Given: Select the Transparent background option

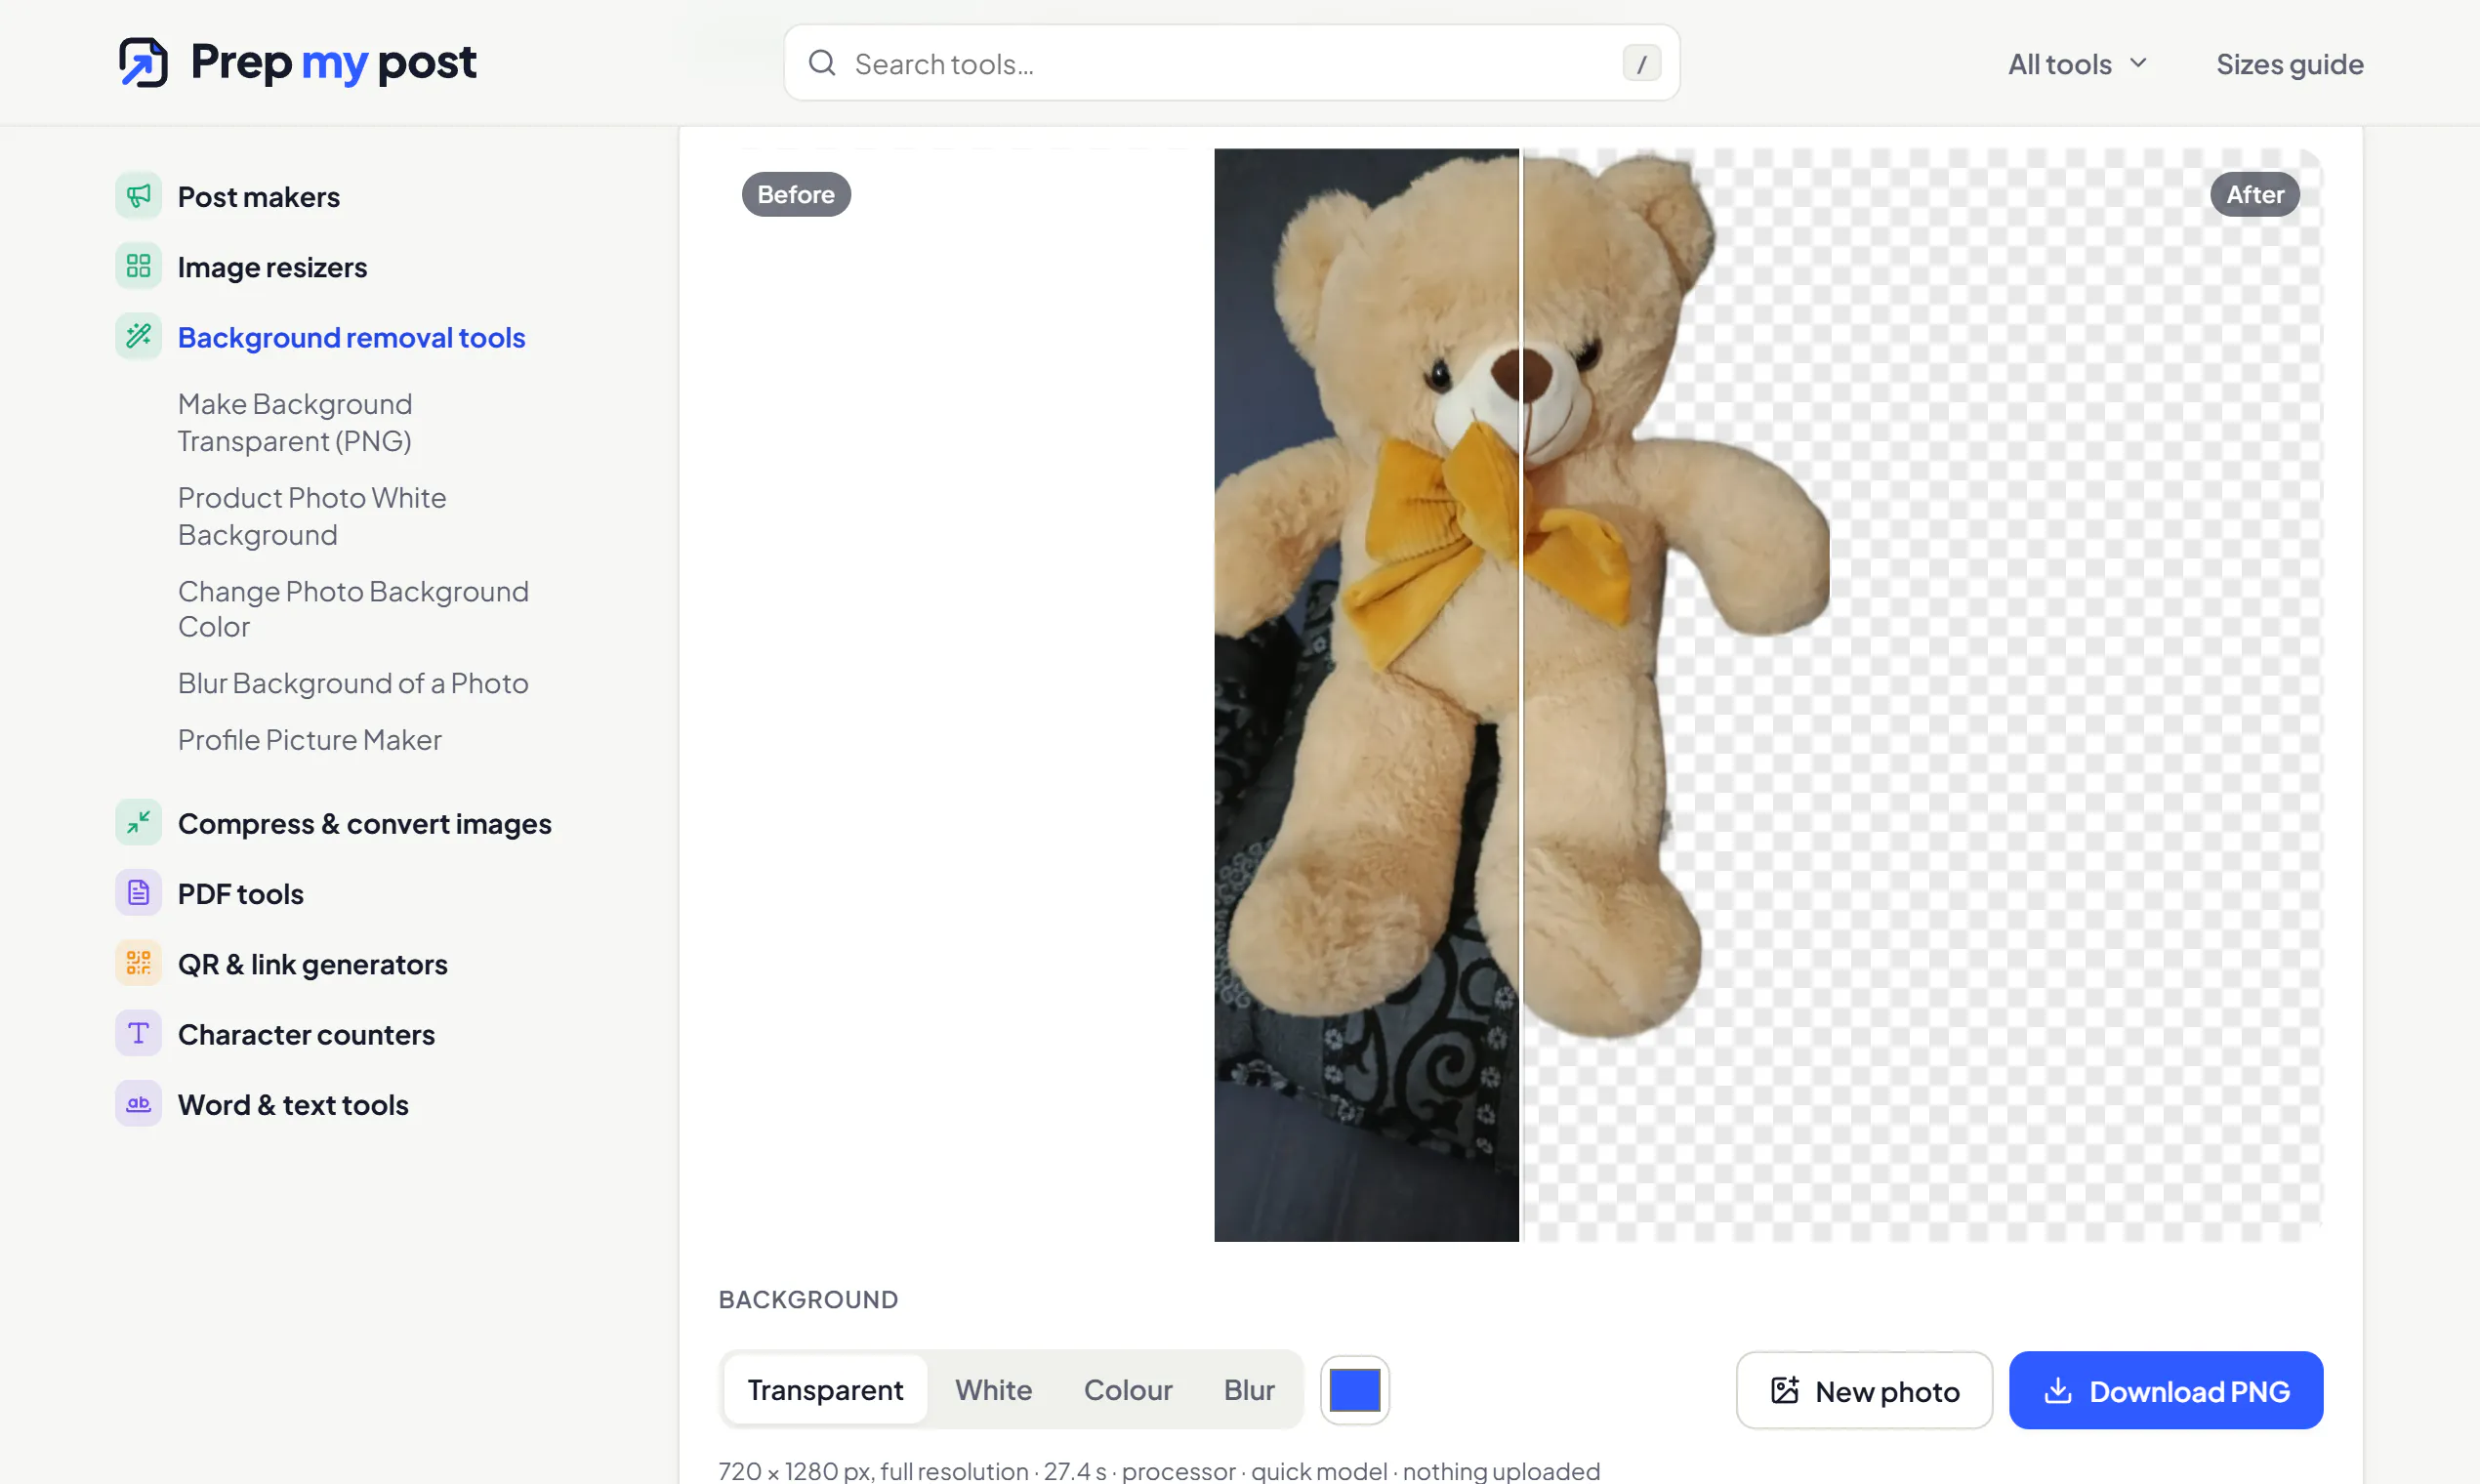Looking at the screenshot, I should pyautogui.click(x=825, y=1389).
